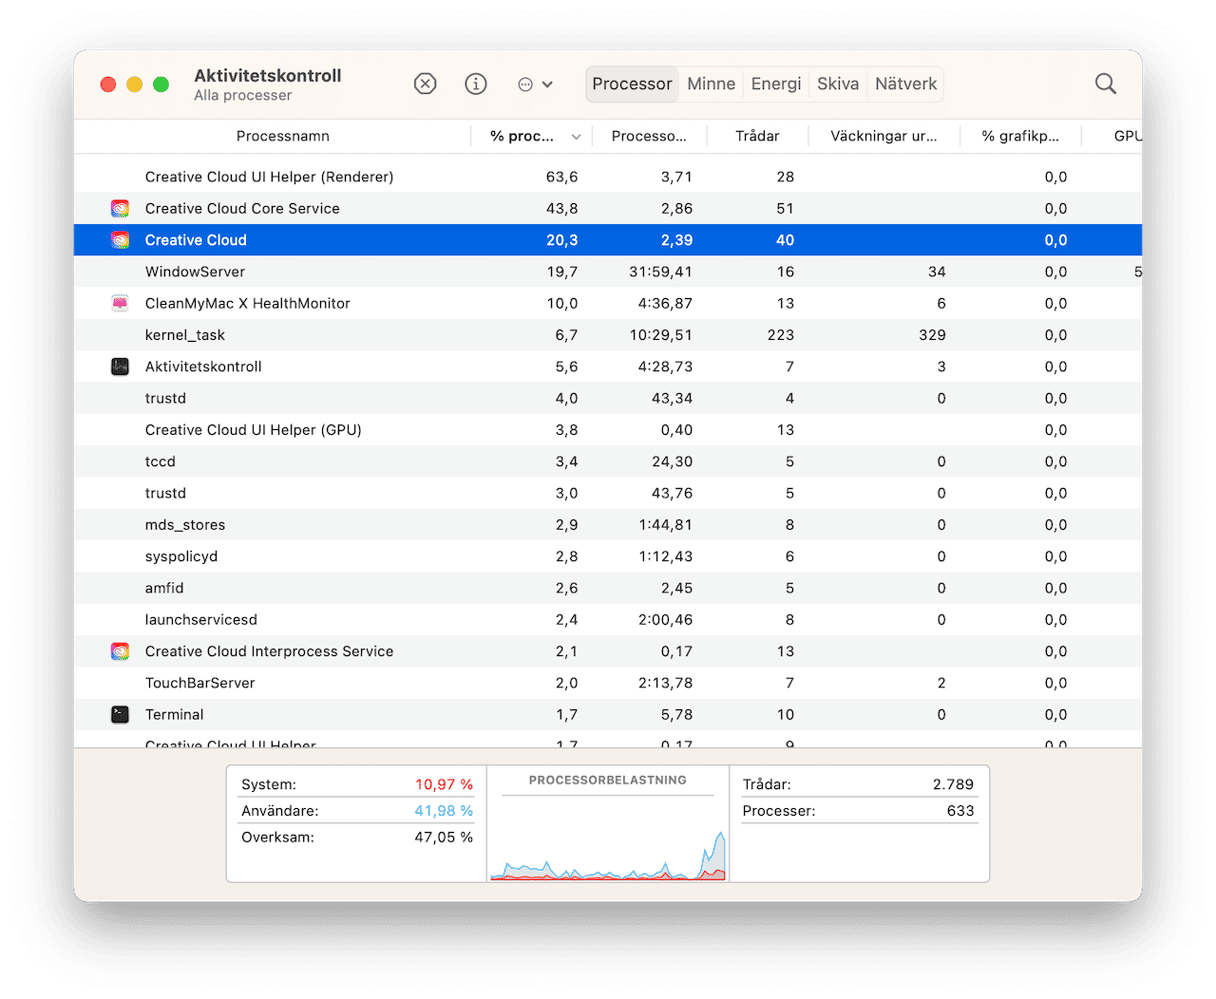Select the Terminal process row
1216x999 pixels.
(x=608, y=715)
